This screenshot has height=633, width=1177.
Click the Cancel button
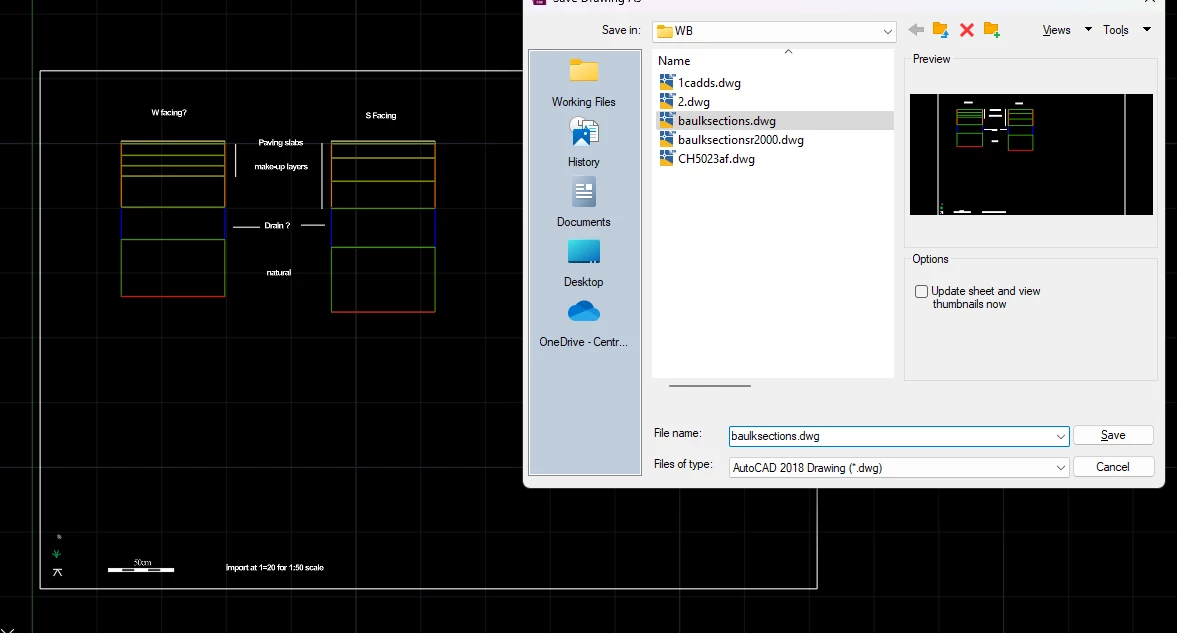(x=1112, y=467)
